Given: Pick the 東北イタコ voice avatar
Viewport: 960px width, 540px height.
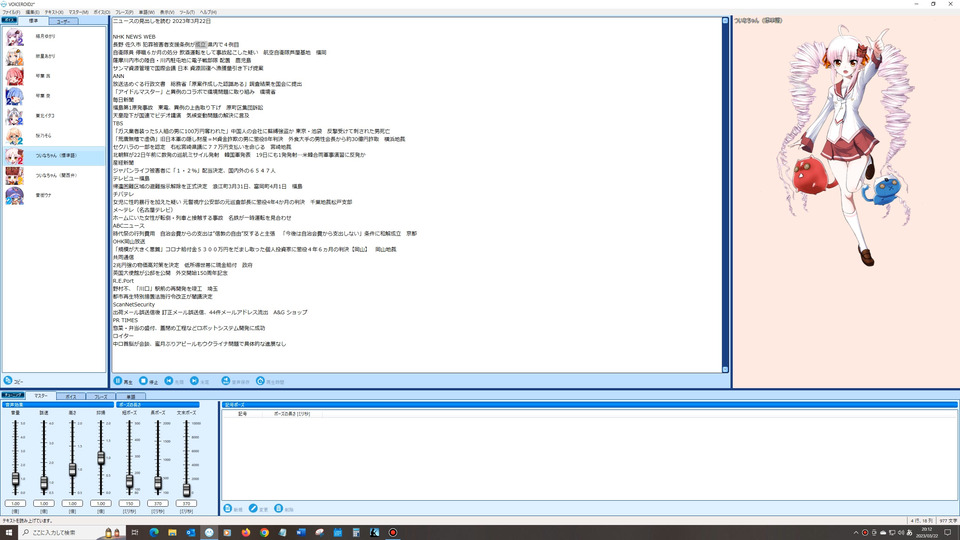Looking at the screenshot, I should 15,116.
